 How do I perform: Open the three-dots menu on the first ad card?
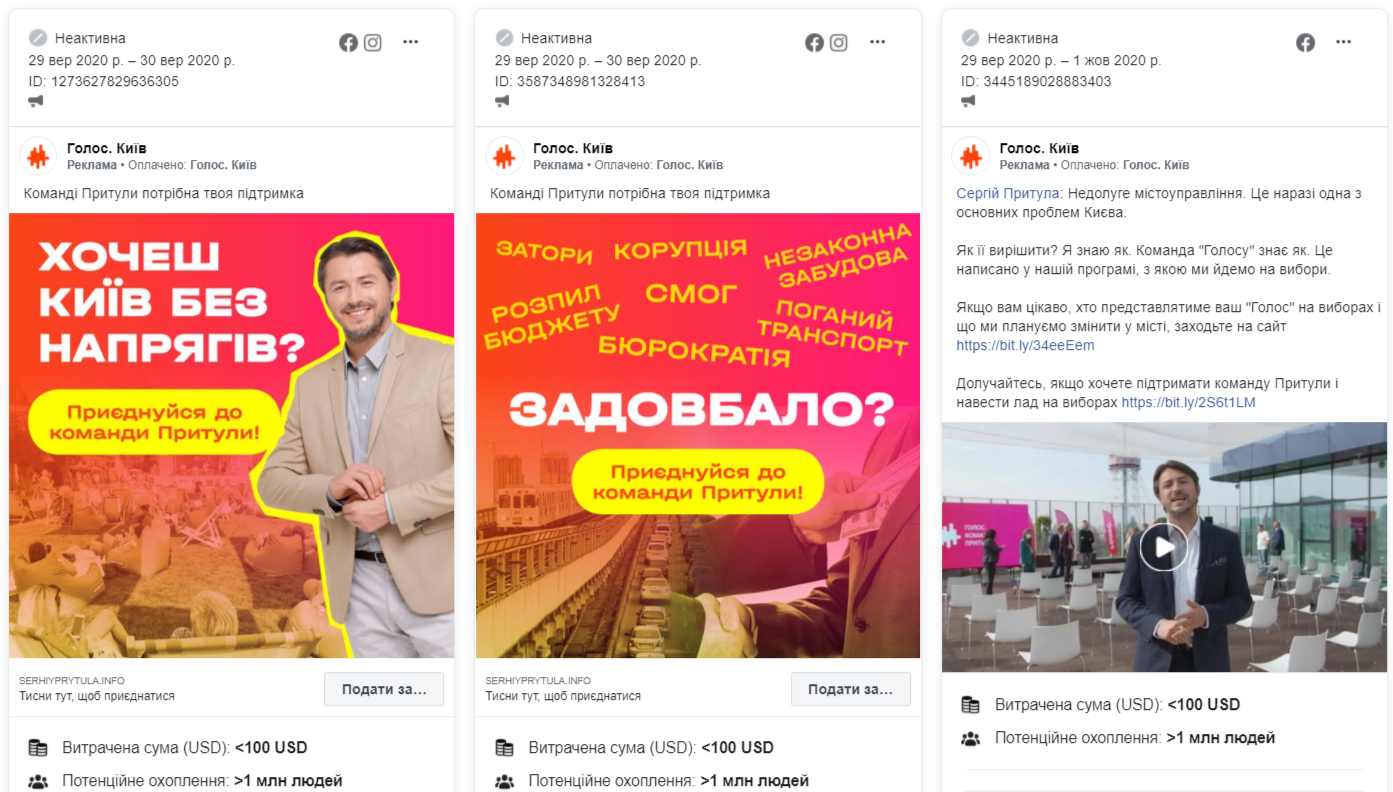tap(411, 42)
